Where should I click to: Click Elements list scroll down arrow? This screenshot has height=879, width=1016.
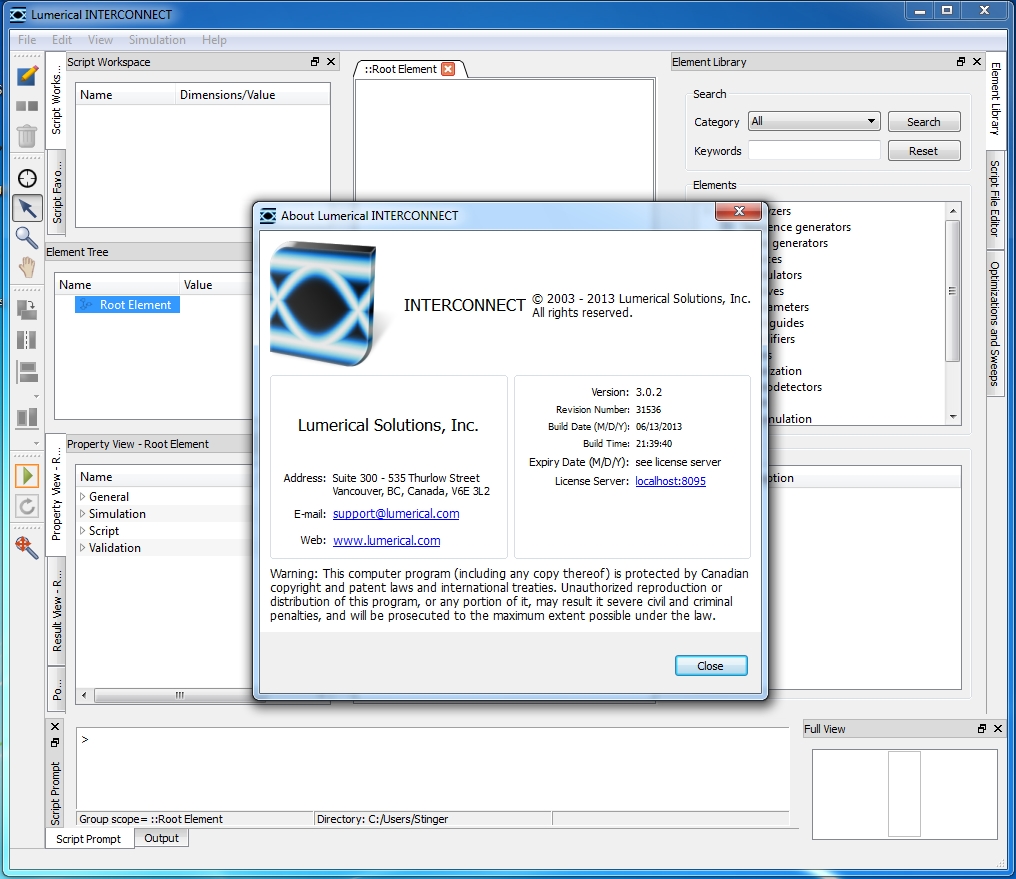[952, 417]
